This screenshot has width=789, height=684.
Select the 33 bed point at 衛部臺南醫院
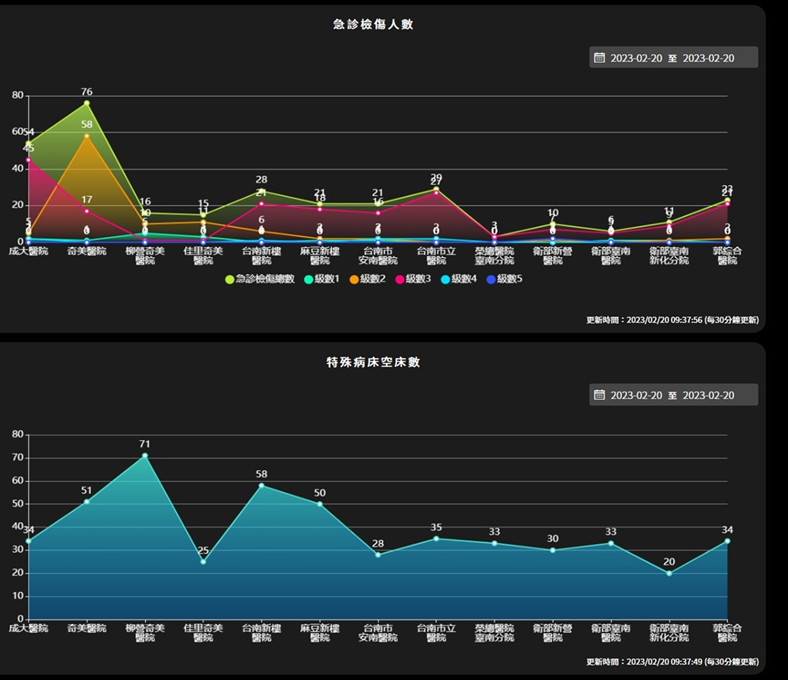(x=610, y=543)
